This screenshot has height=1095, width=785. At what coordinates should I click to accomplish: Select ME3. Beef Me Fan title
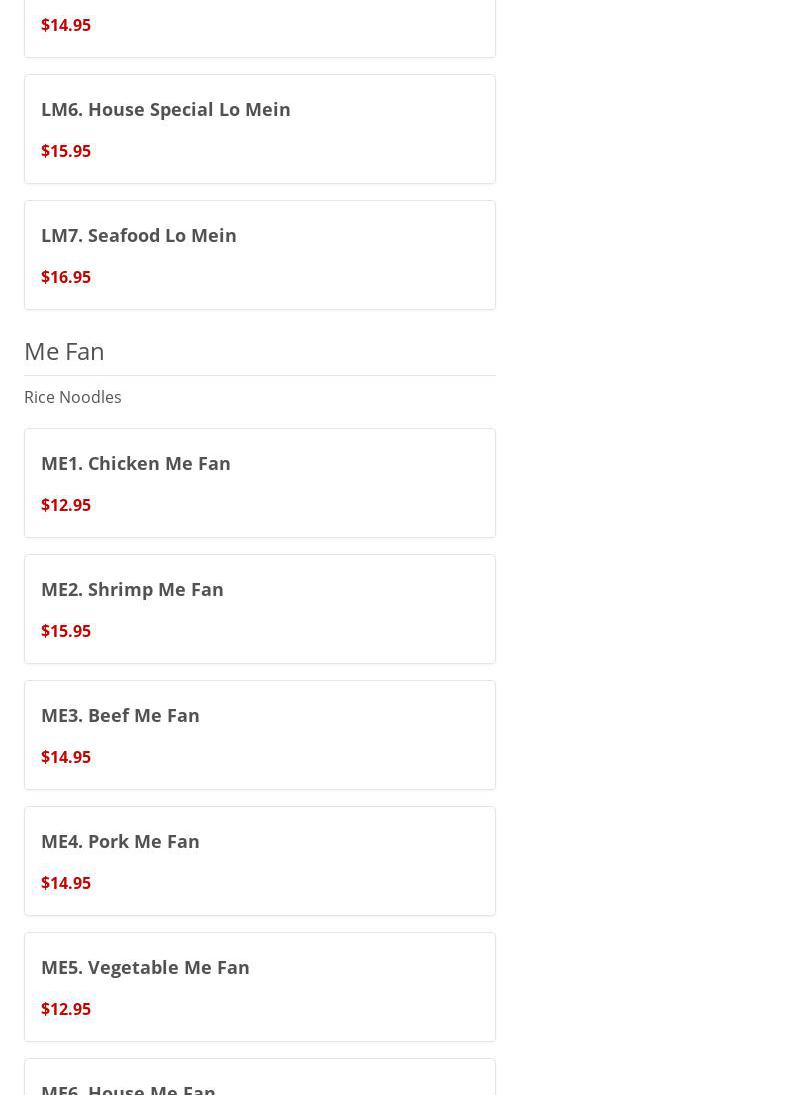tap(120, 715)
